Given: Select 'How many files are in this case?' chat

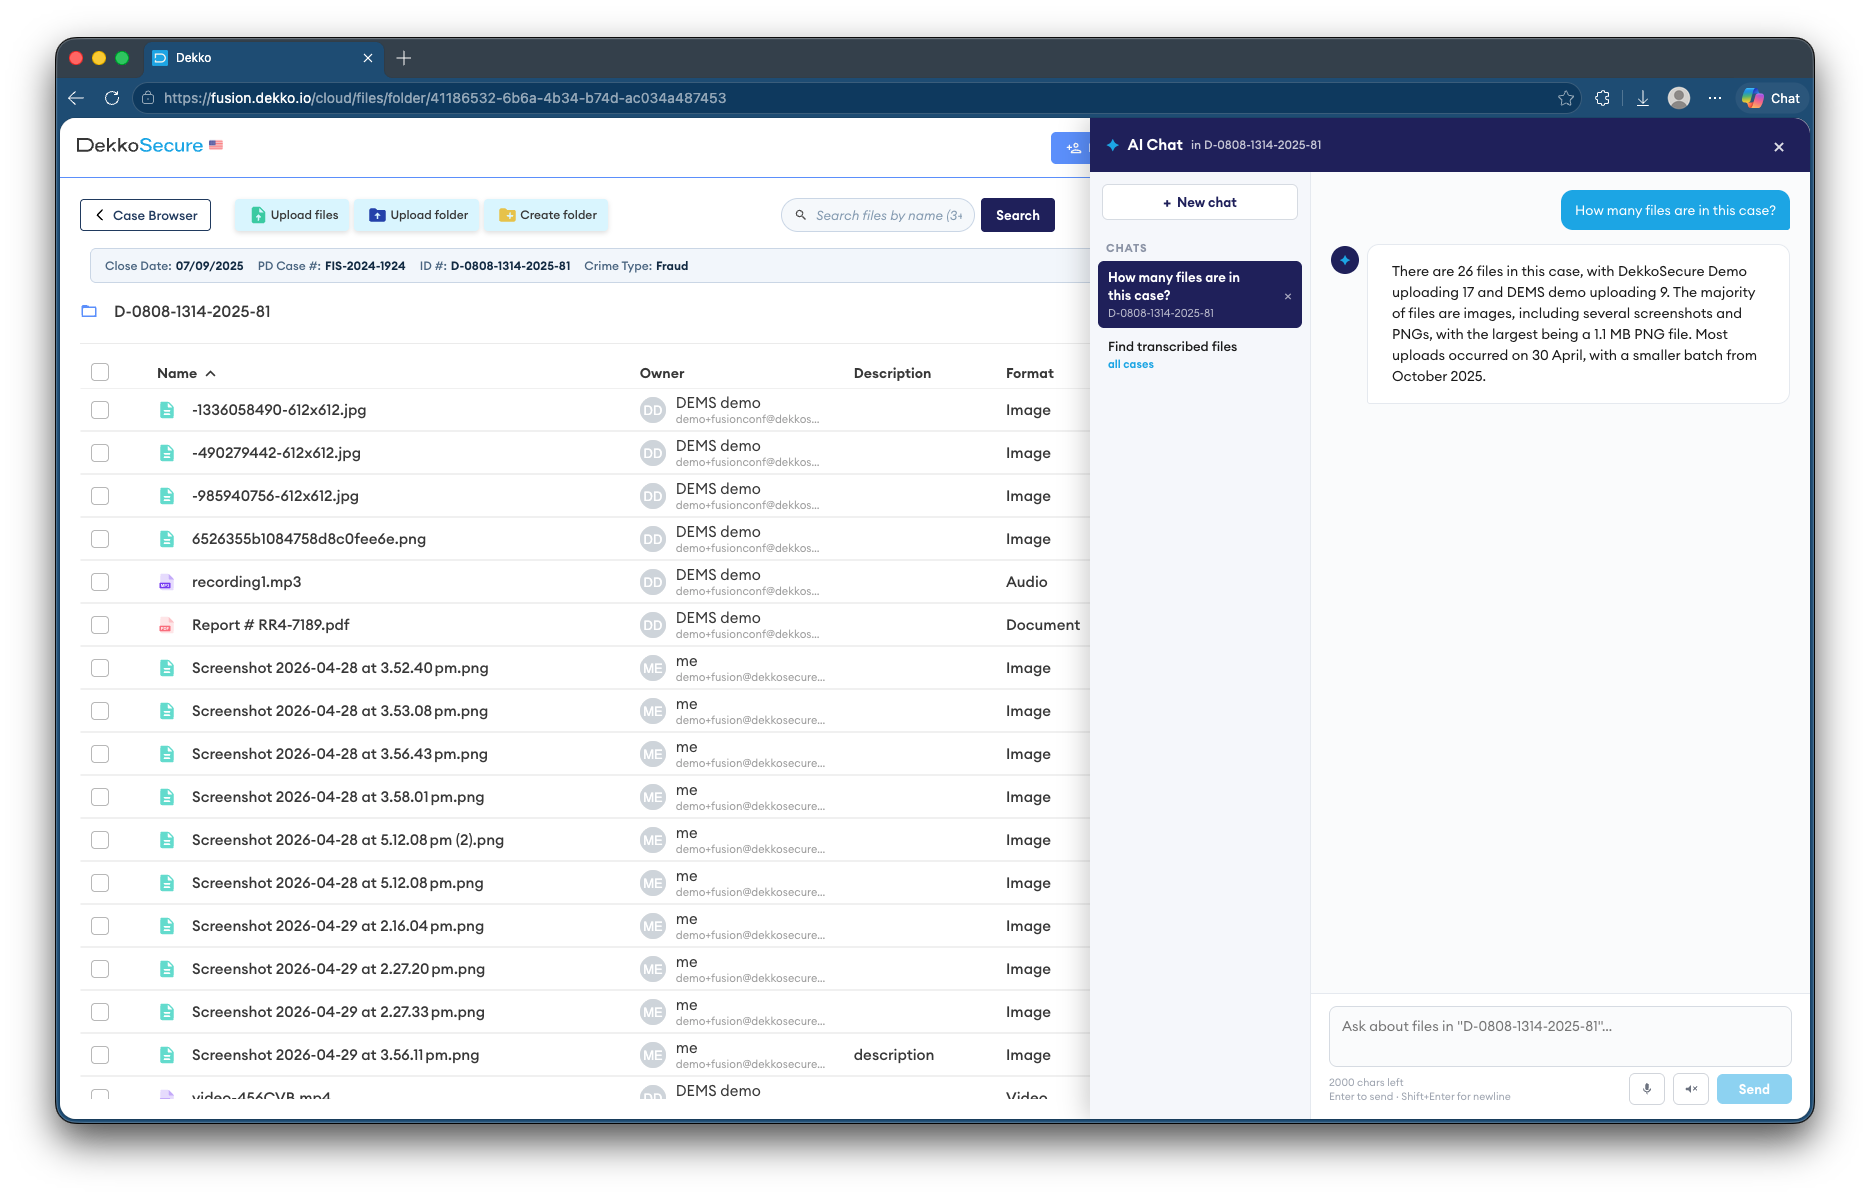Looking at the screenshot, I should [x=1199, y=294].
